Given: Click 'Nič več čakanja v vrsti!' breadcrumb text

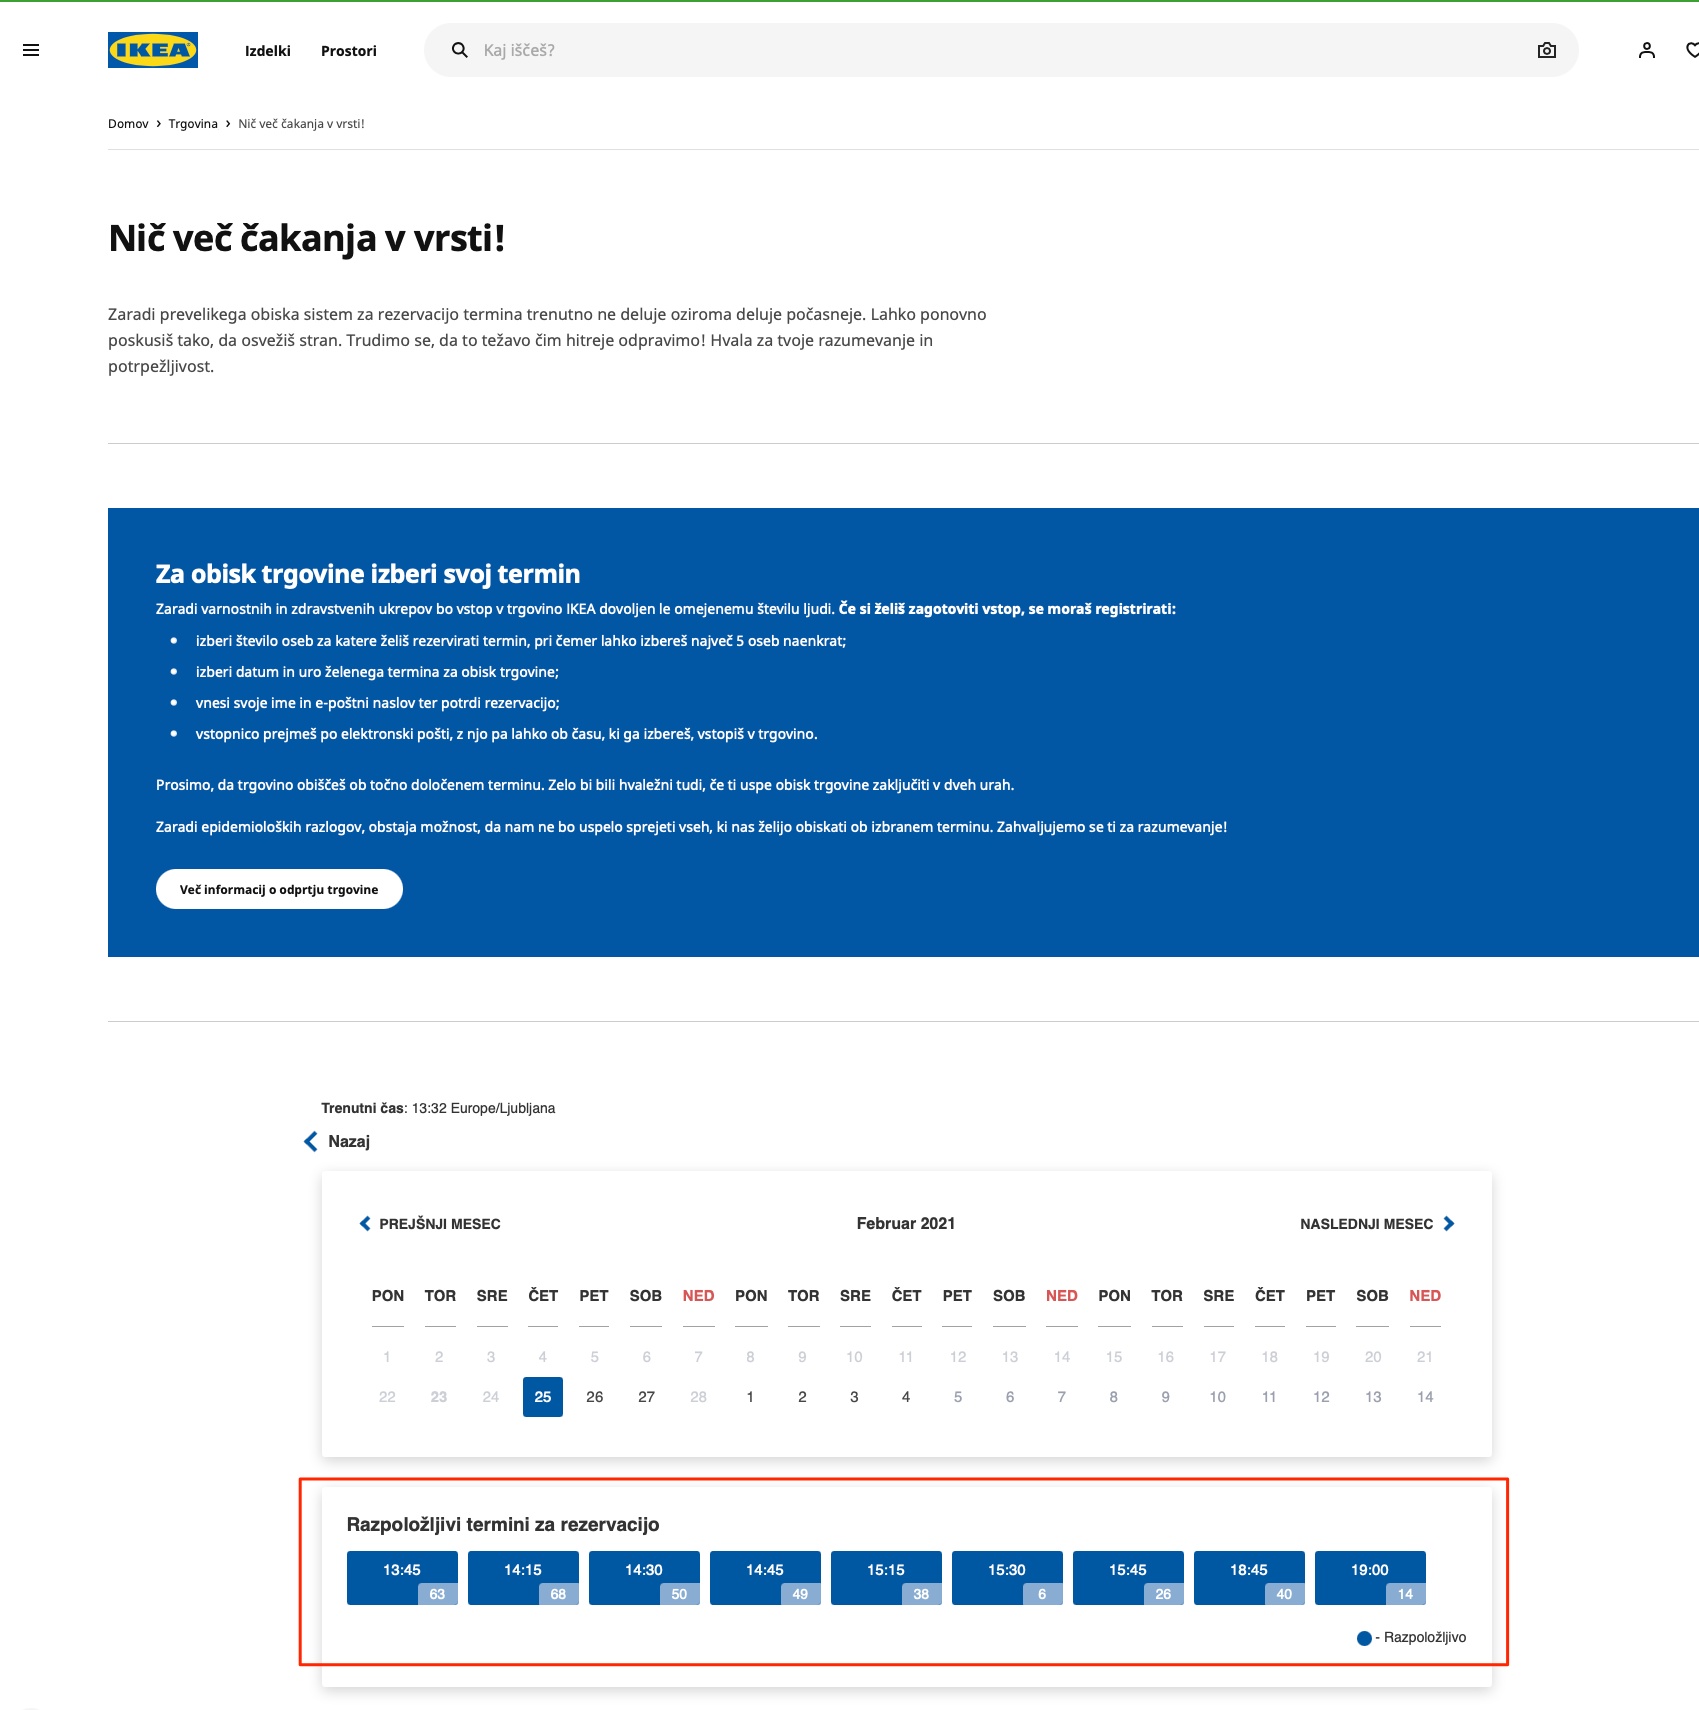Looking at the screenshot, I should point(301,124).
